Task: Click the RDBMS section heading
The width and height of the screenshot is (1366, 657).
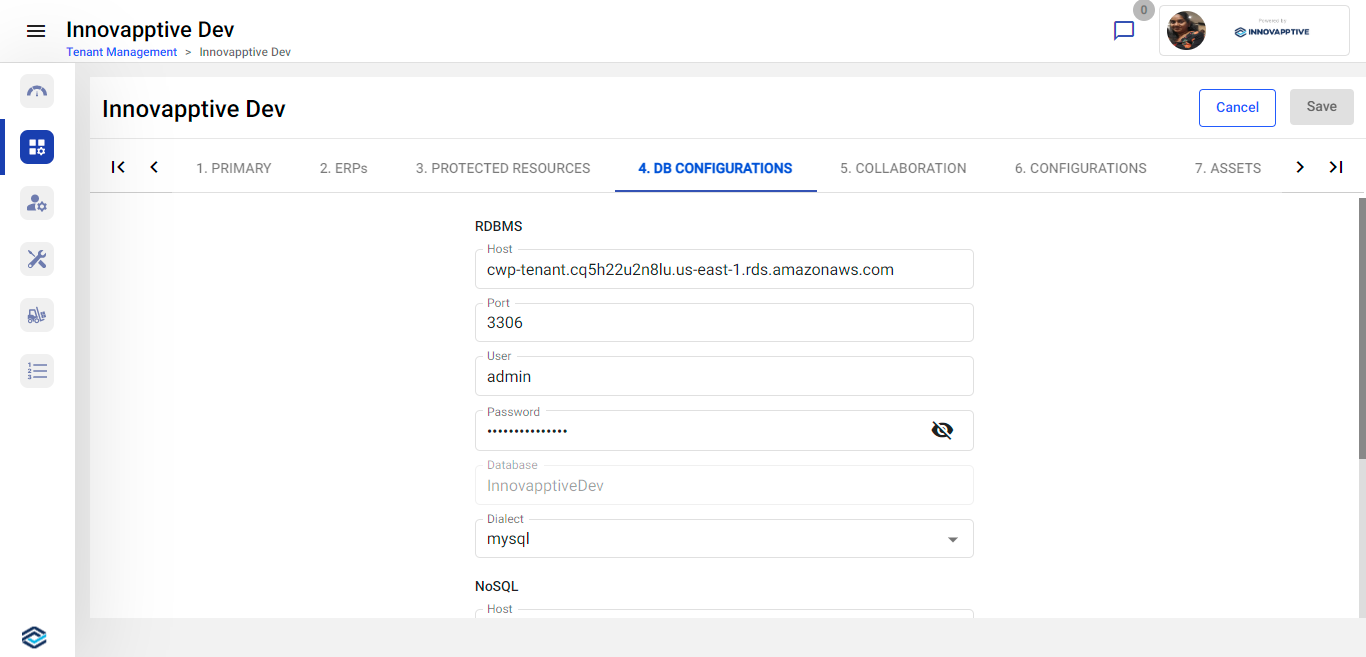Action: point(499,227)
